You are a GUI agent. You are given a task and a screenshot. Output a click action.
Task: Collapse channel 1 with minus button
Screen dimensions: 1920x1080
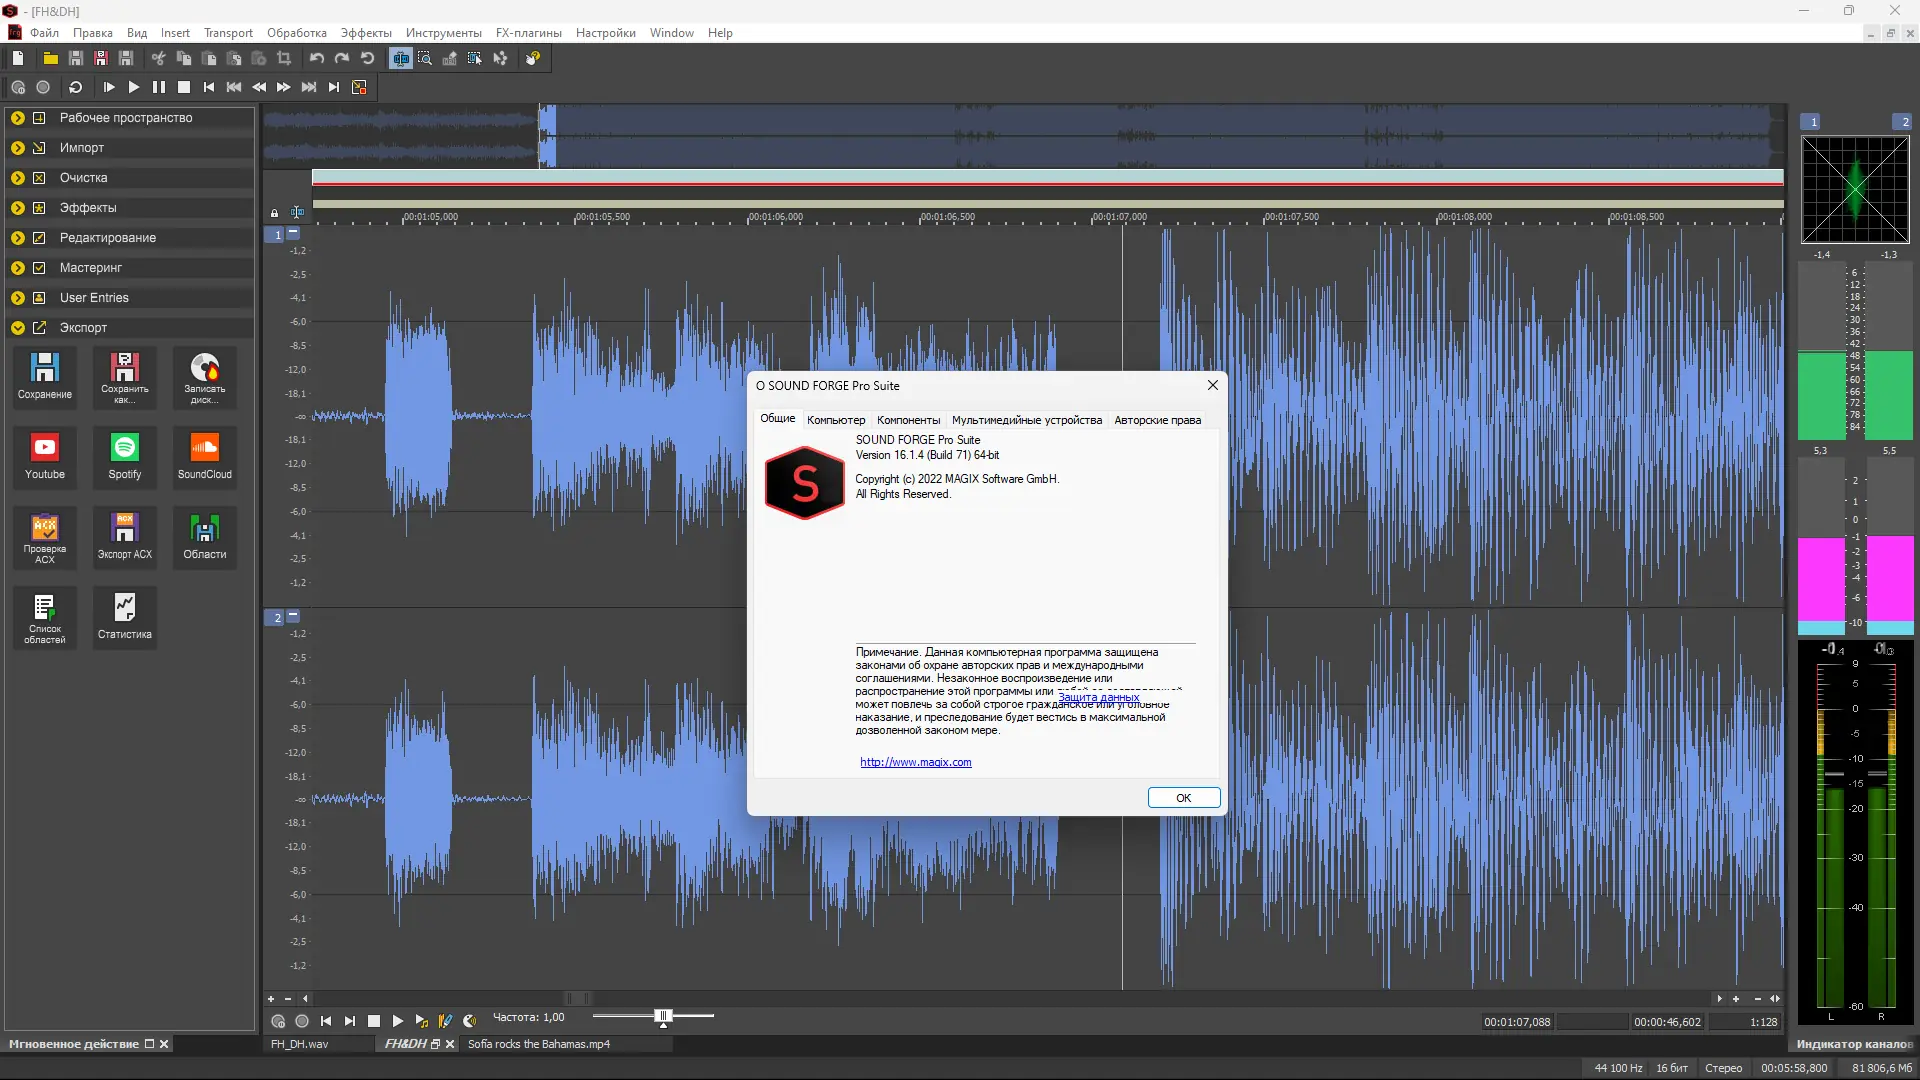(293, 232)
